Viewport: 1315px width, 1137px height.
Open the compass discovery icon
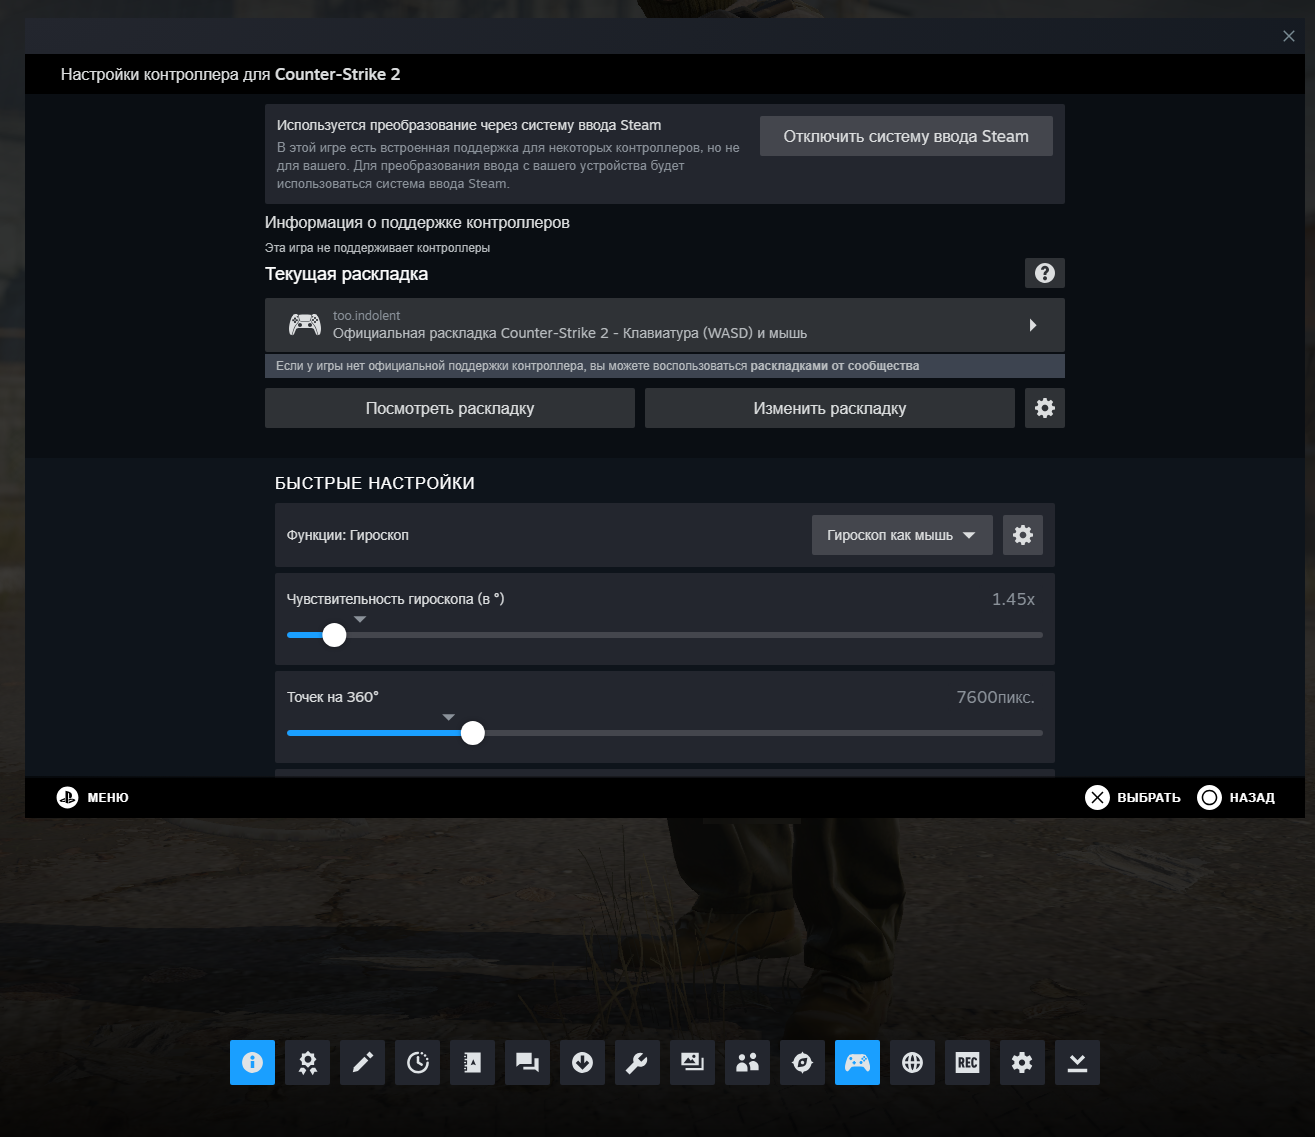(802, 1062)
